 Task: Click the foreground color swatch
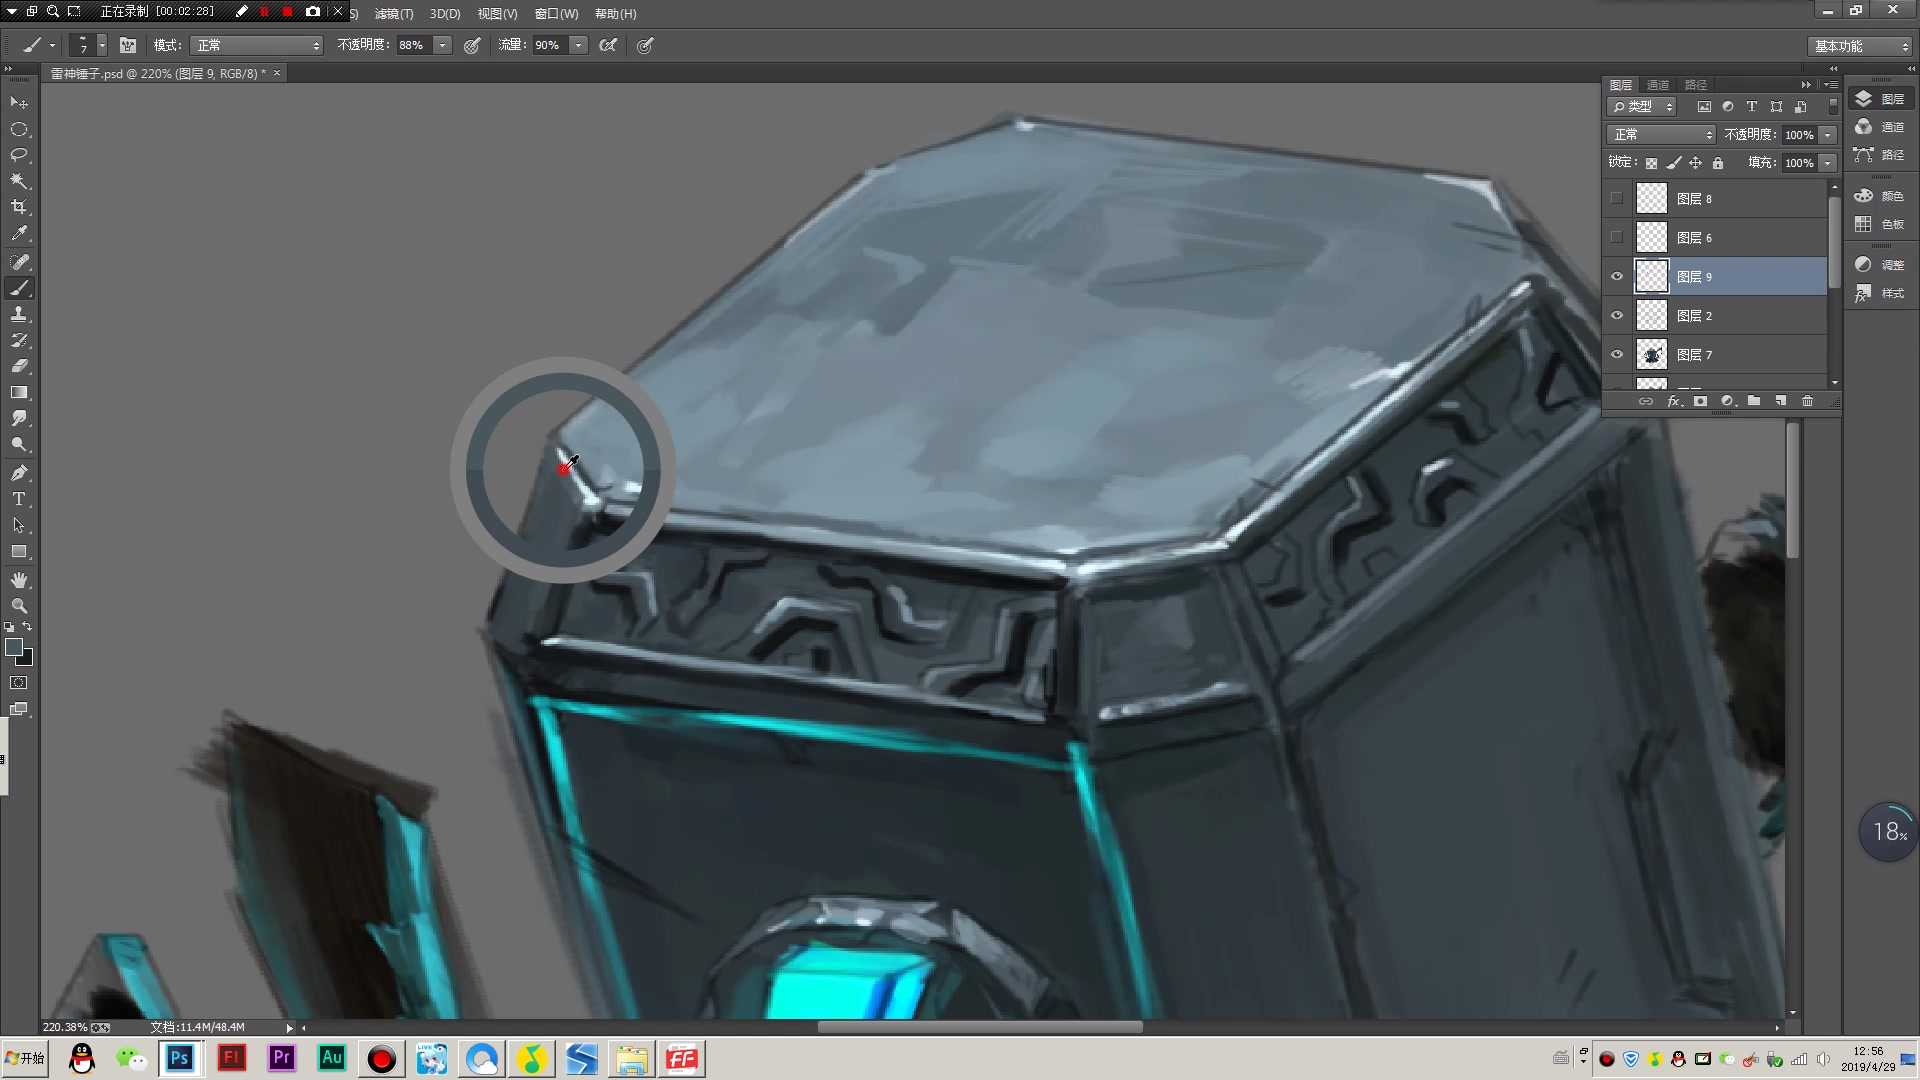click(14, 647)
